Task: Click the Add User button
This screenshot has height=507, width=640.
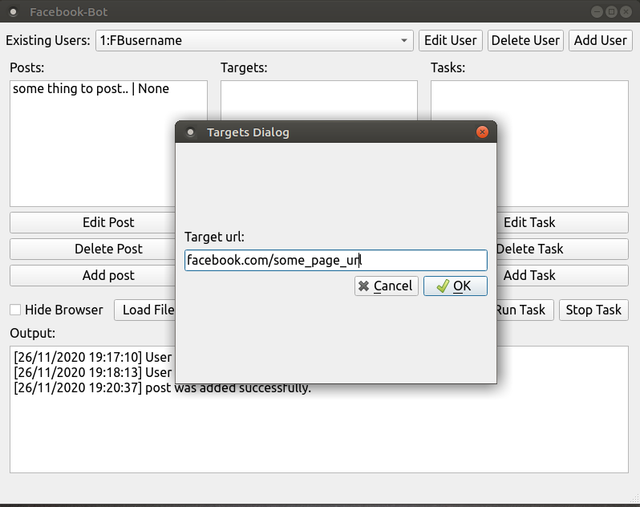Action: [x=600, y=40]
